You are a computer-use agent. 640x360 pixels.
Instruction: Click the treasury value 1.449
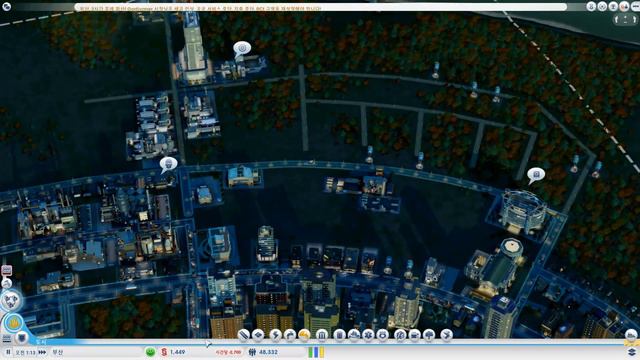178,352
